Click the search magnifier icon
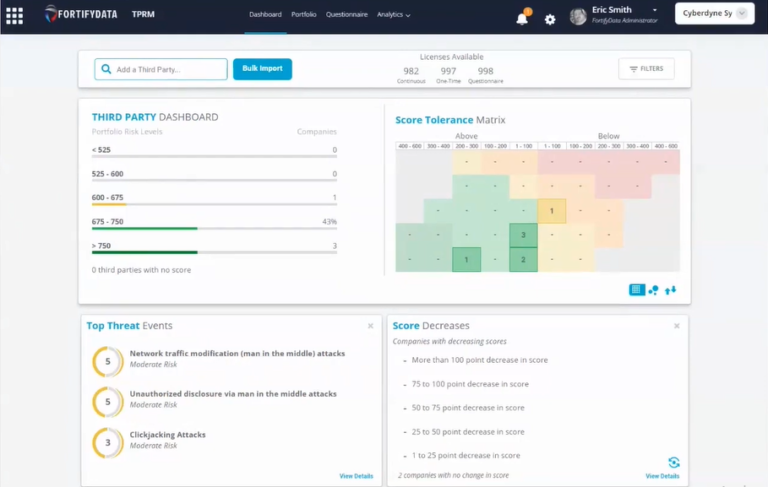This screenshot has width=768, height=487. pyautogui.click(x=106, y=69)
